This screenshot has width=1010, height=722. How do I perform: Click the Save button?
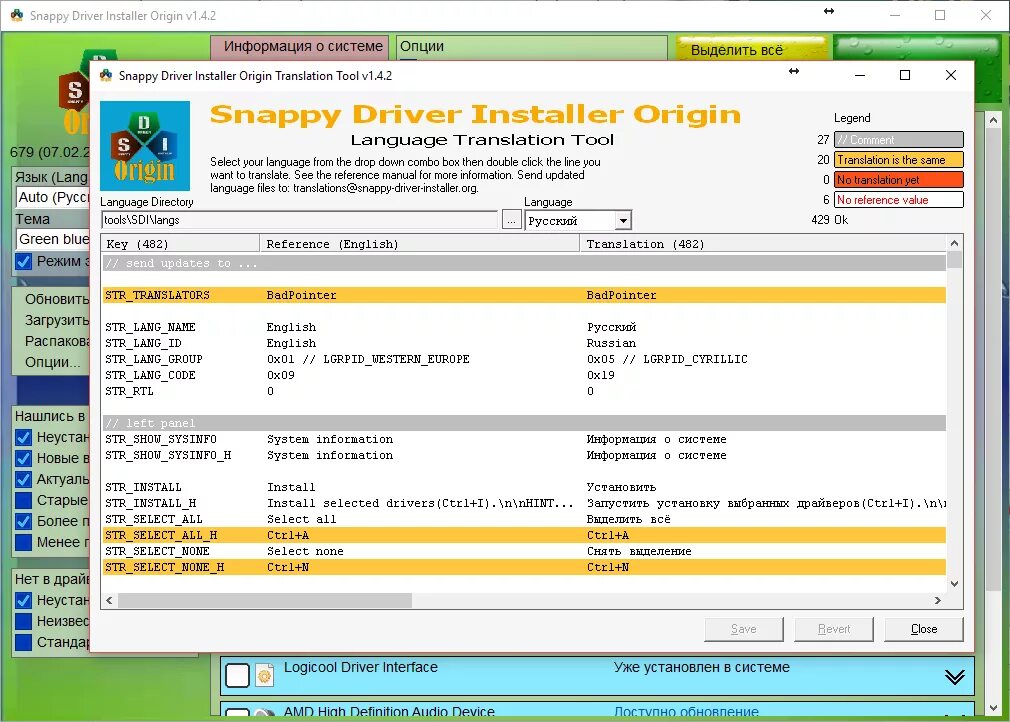744,629
